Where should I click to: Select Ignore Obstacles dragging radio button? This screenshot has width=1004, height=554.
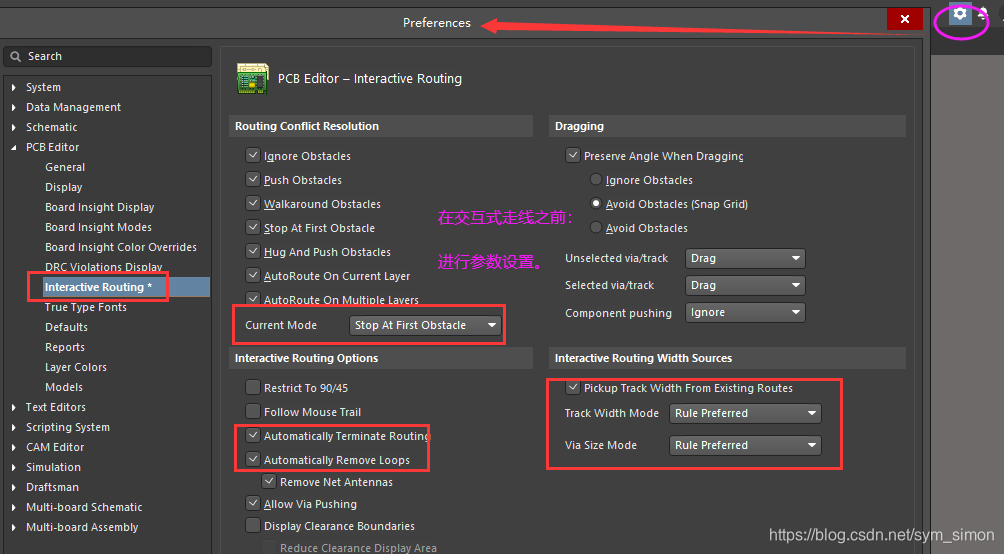596,180
